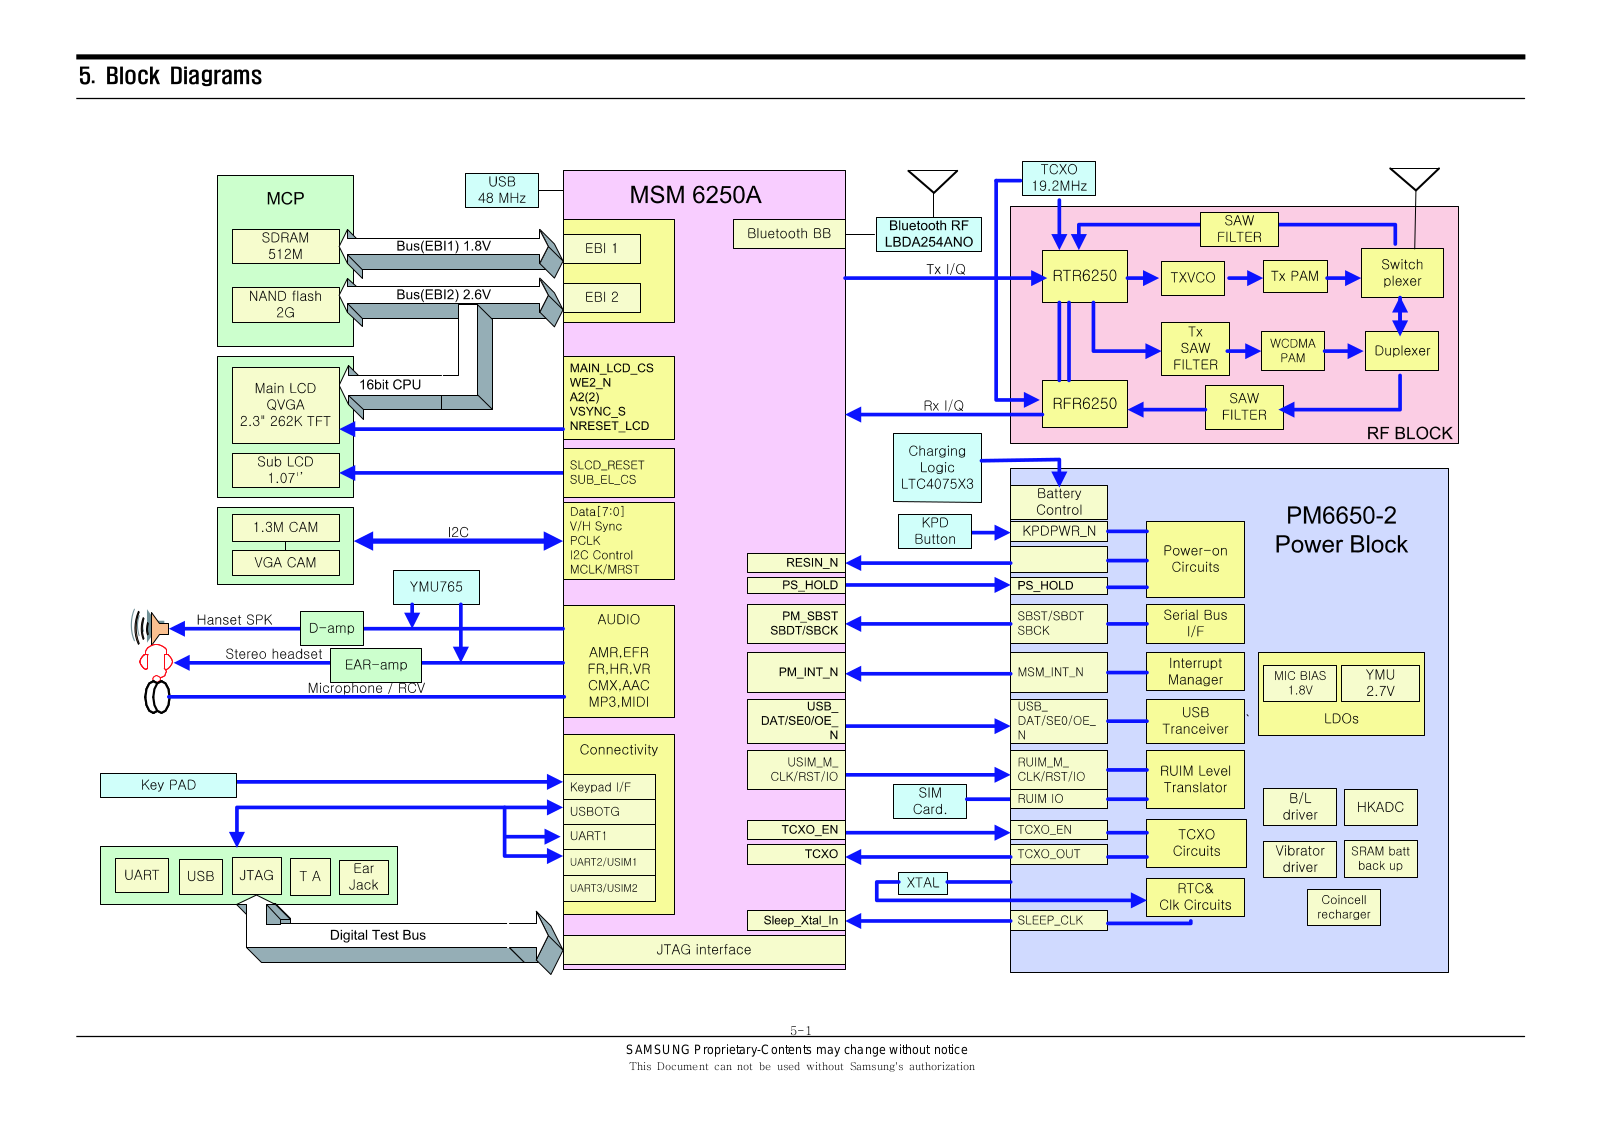Screen dimensions: 1600x1132
Task: Click the YMU765 block
Action: point(436,587)
